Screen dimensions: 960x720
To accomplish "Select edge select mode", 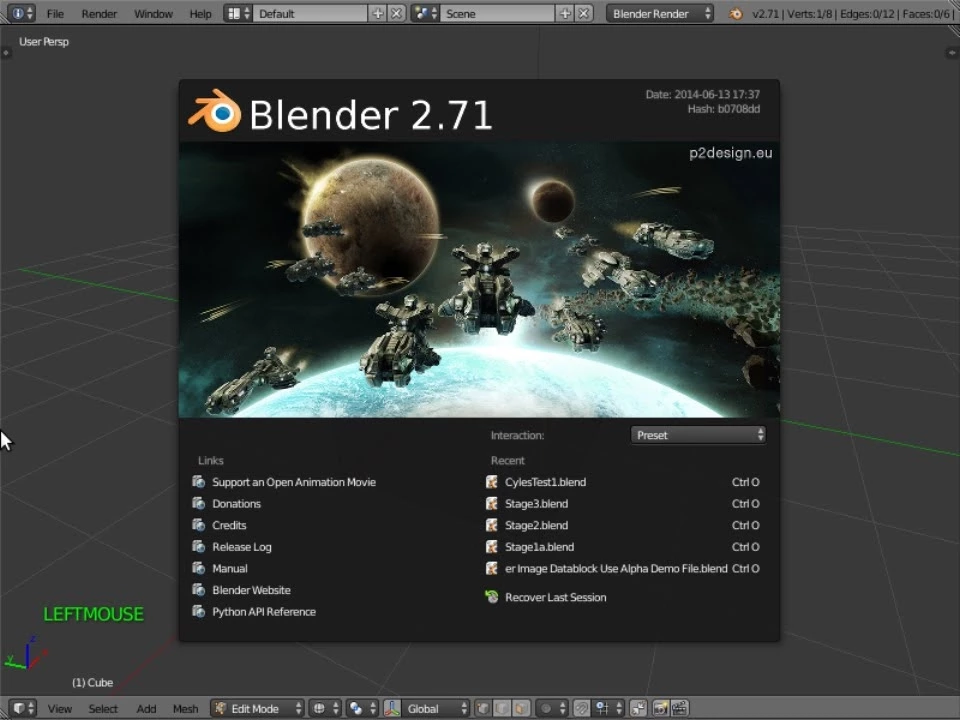I will [502, 708].
